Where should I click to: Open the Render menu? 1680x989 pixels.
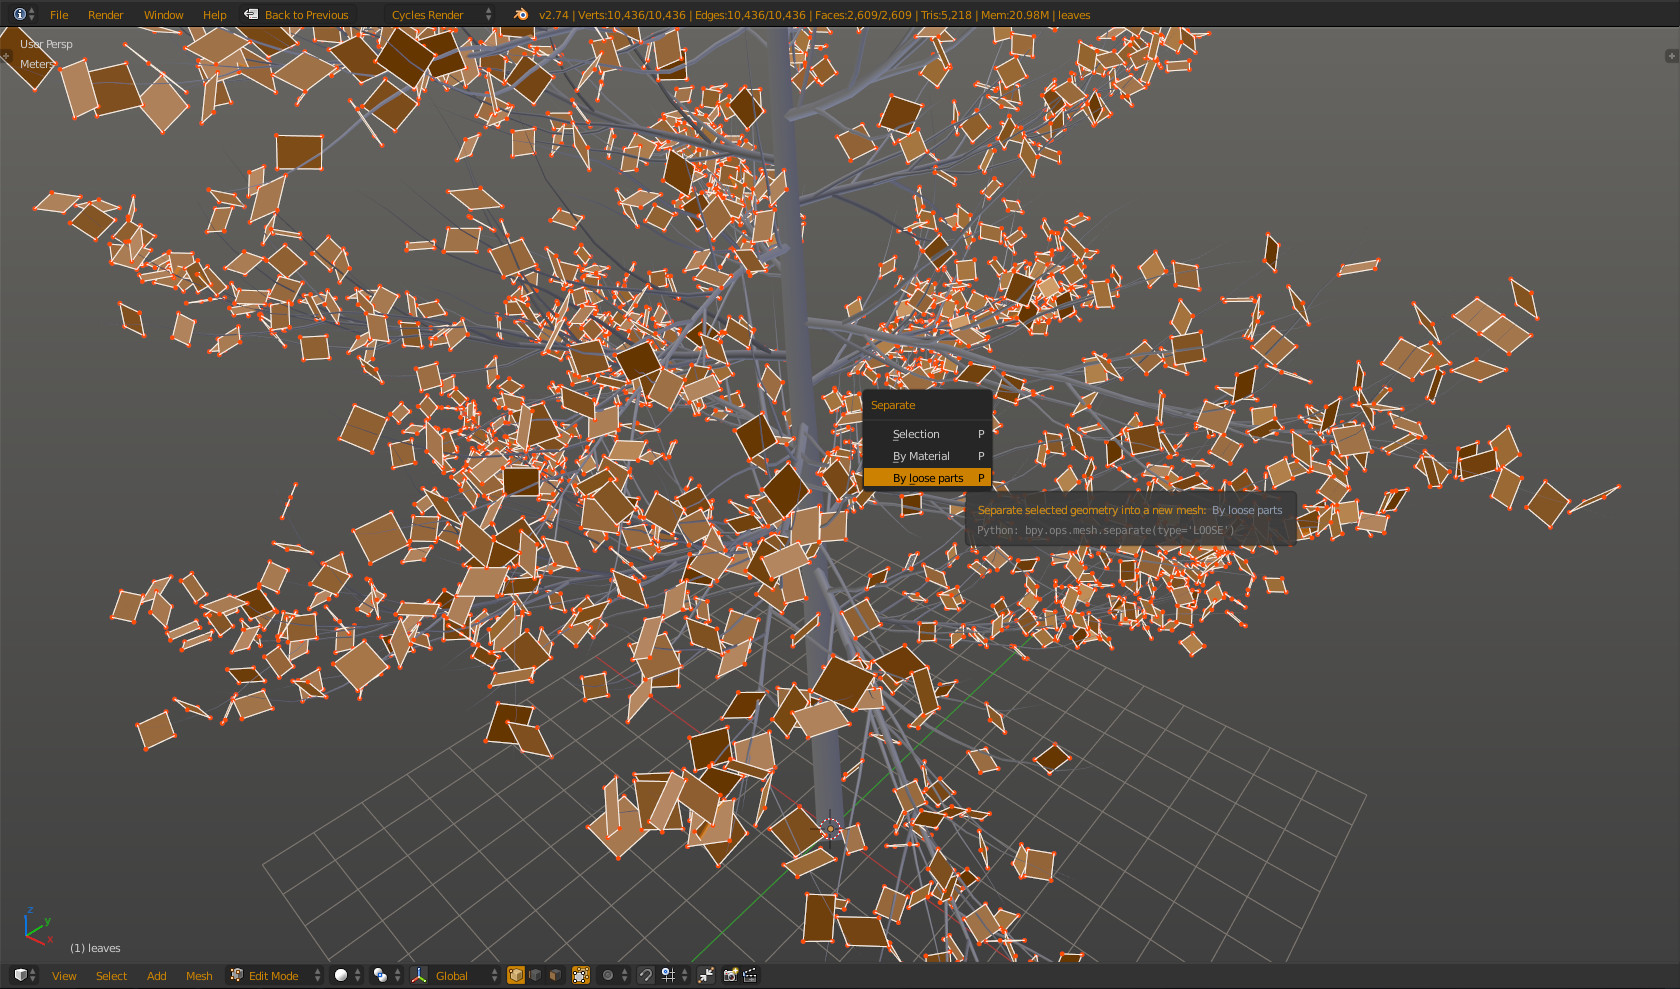[105, 15]
